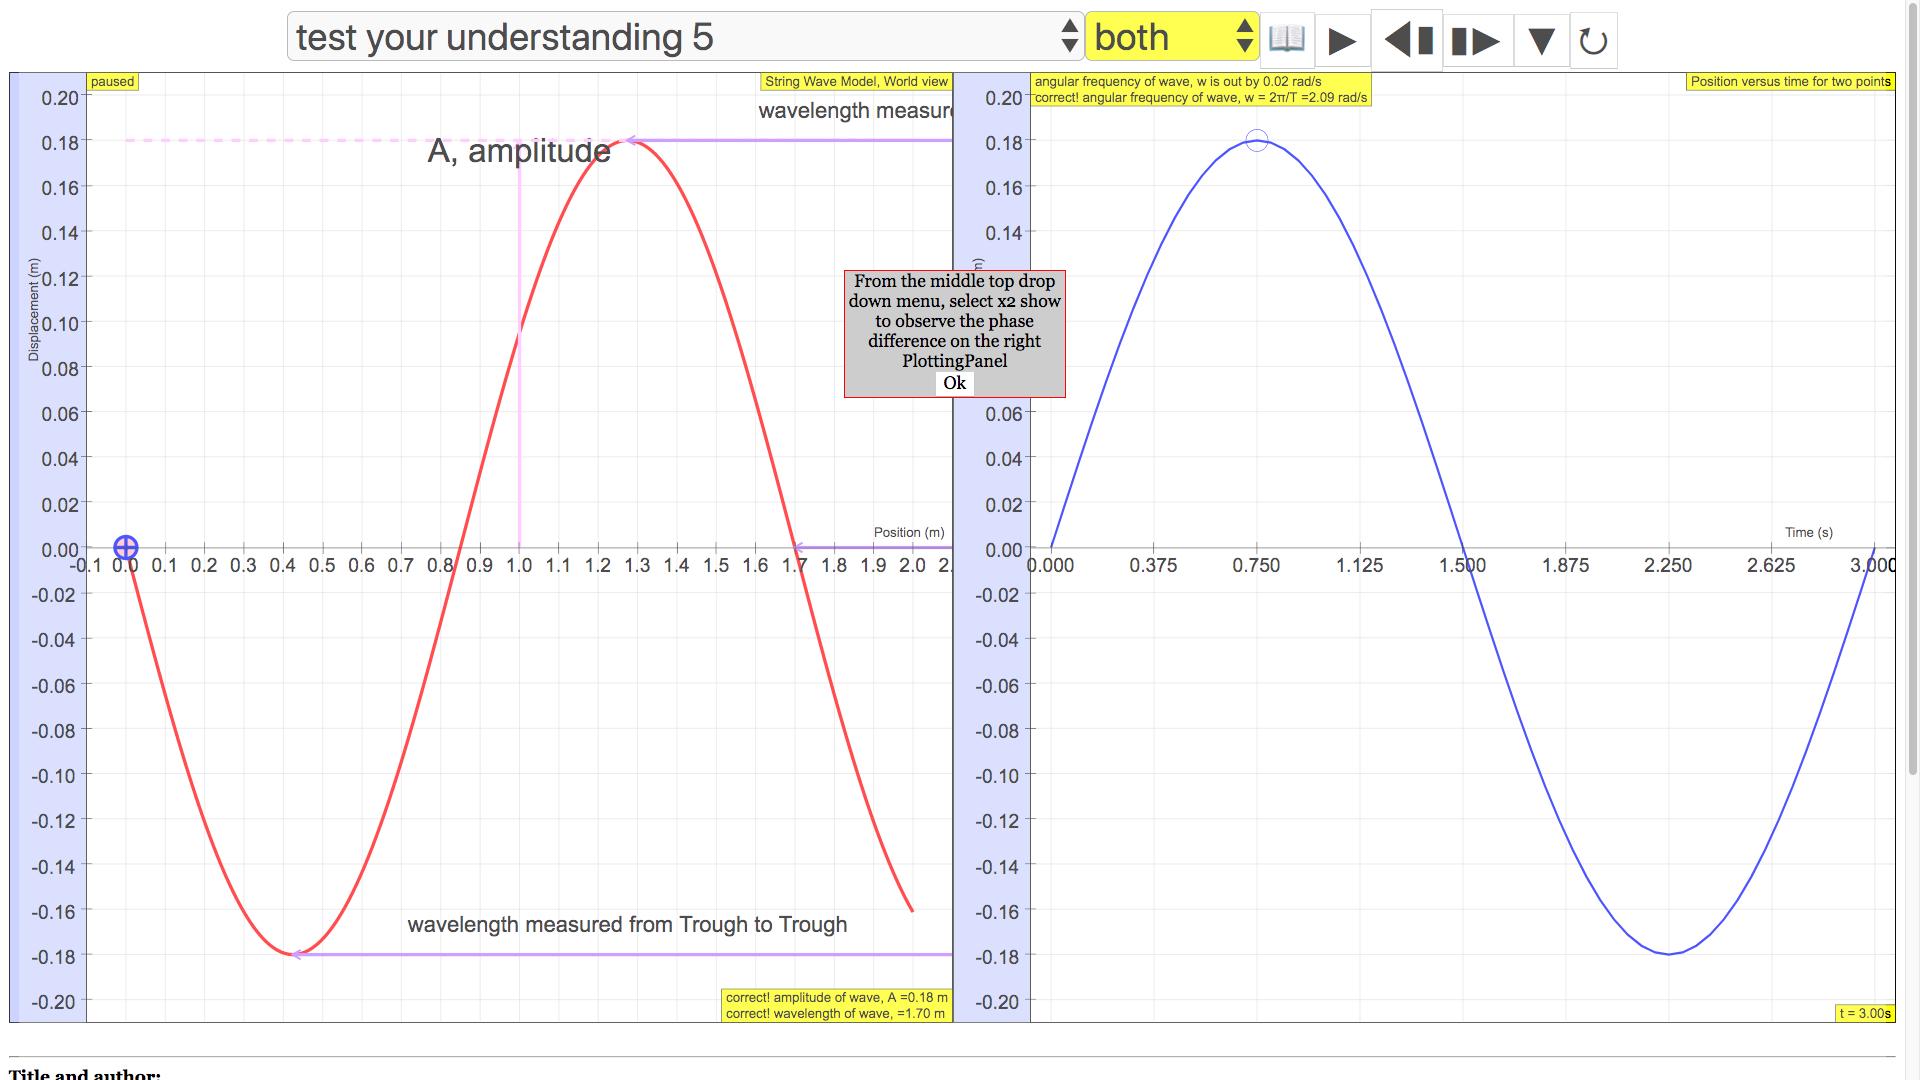Click the blue circle marker on the crest at 0.750 s
This screenshot has width=1920, height=1080.
1257,141
